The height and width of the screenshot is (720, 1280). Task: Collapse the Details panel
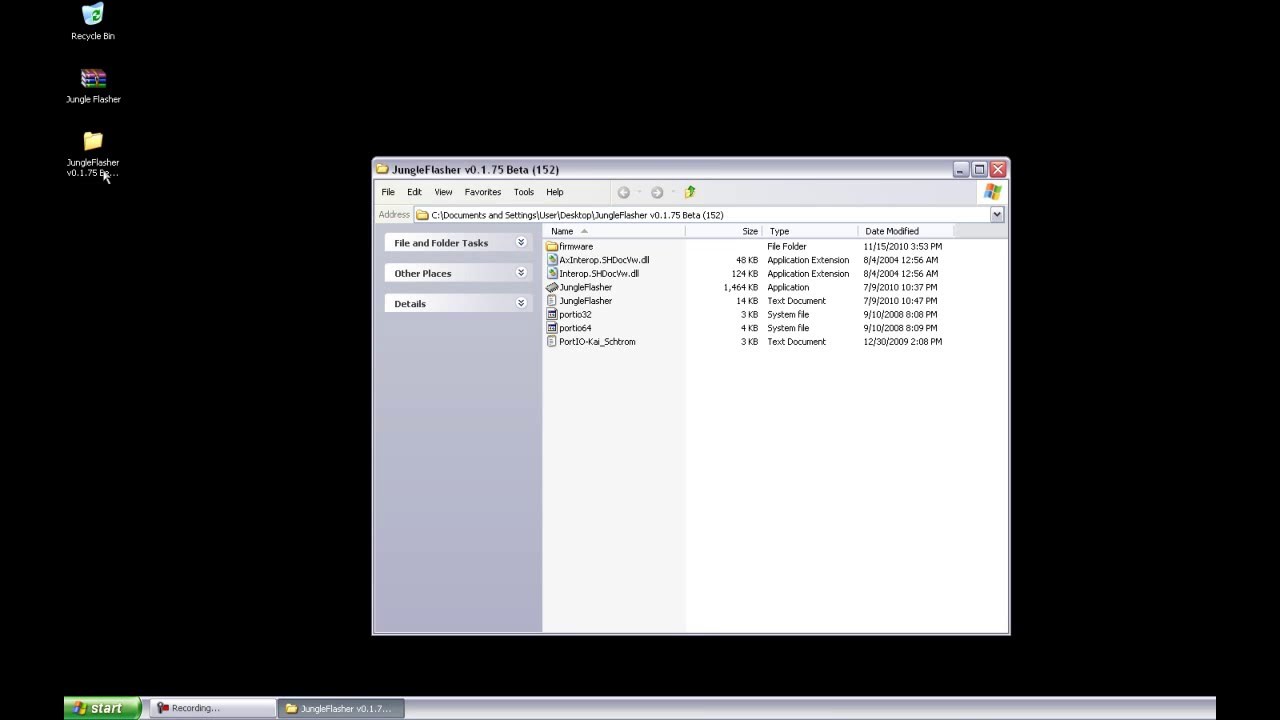pos(521,303)
